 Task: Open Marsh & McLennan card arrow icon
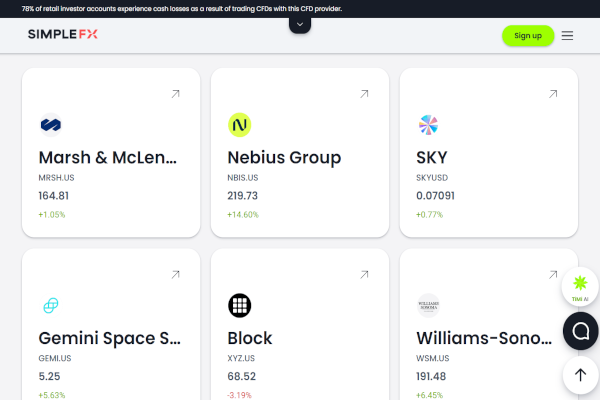point(175,94)
